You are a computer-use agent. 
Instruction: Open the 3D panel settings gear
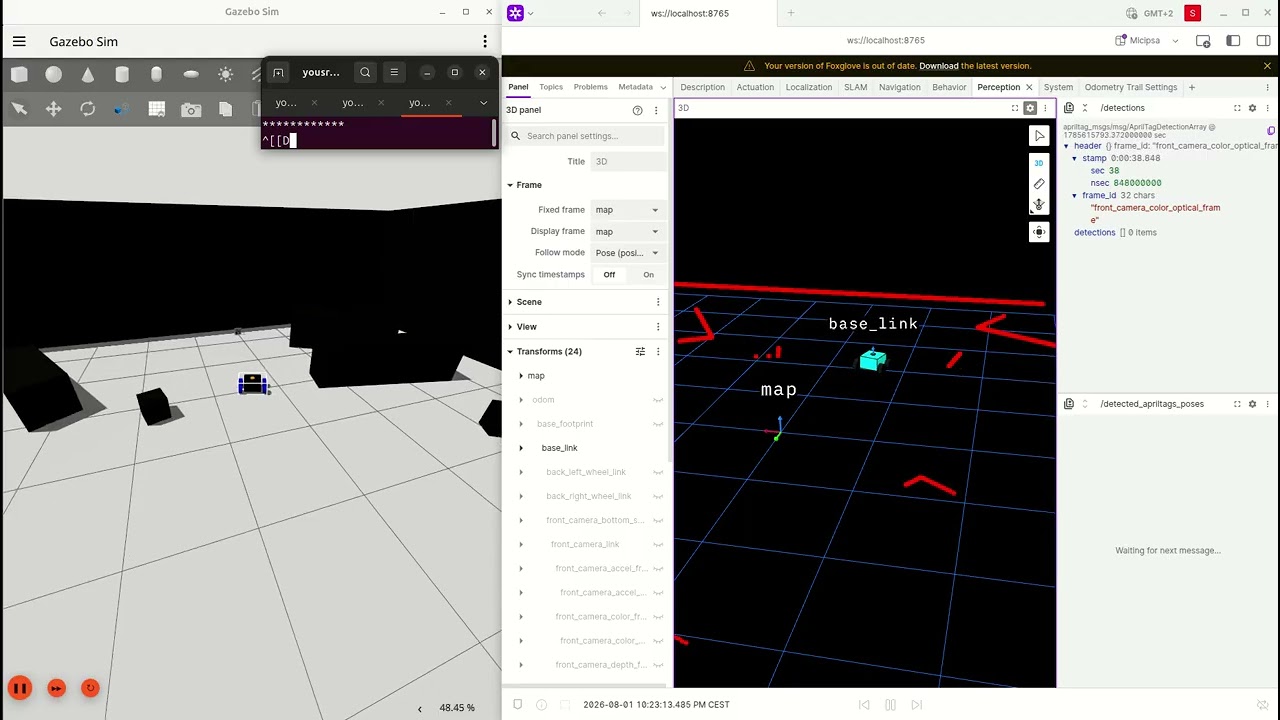click(x=1030, y=108)
